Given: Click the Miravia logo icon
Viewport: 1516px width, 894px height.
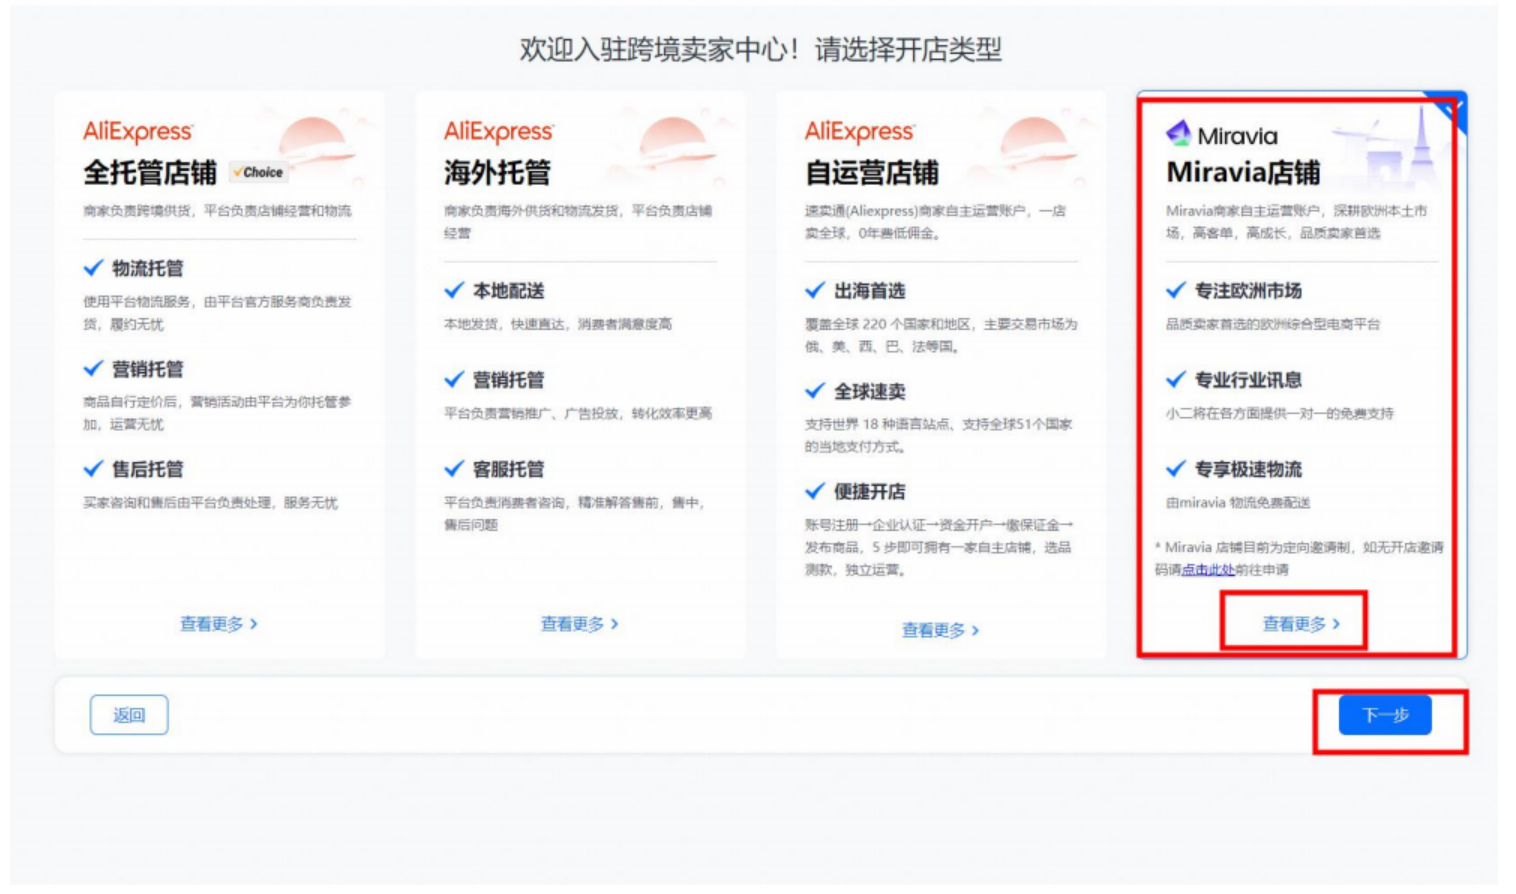Looking at the screenshot, I should coord(1179,133).
